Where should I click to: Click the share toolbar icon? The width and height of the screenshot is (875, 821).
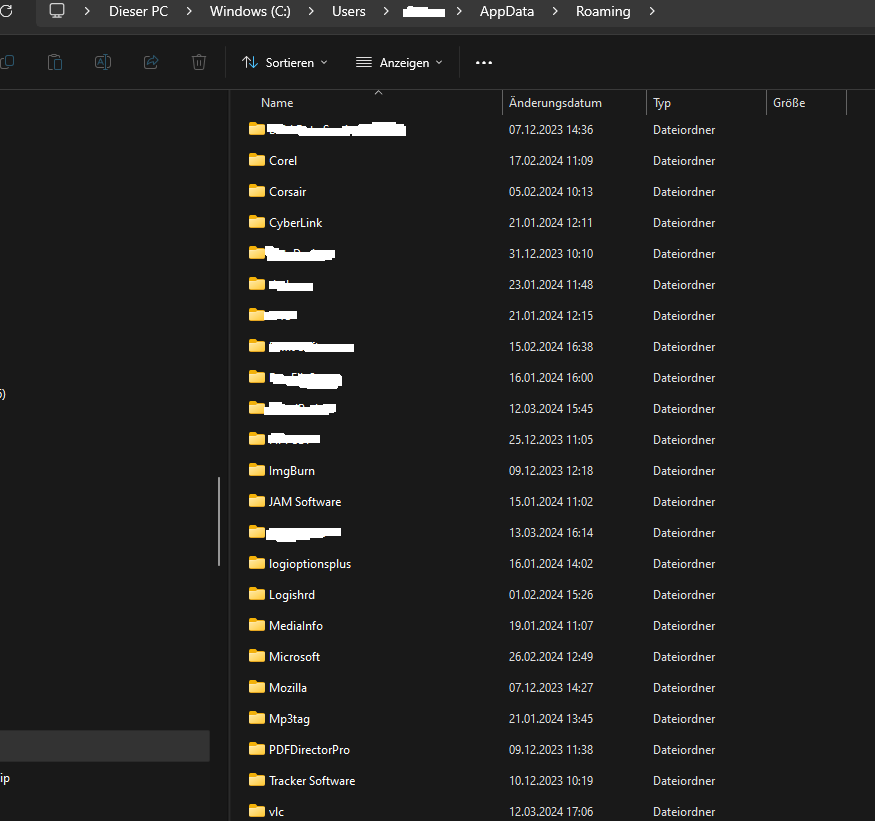(151, 62)
